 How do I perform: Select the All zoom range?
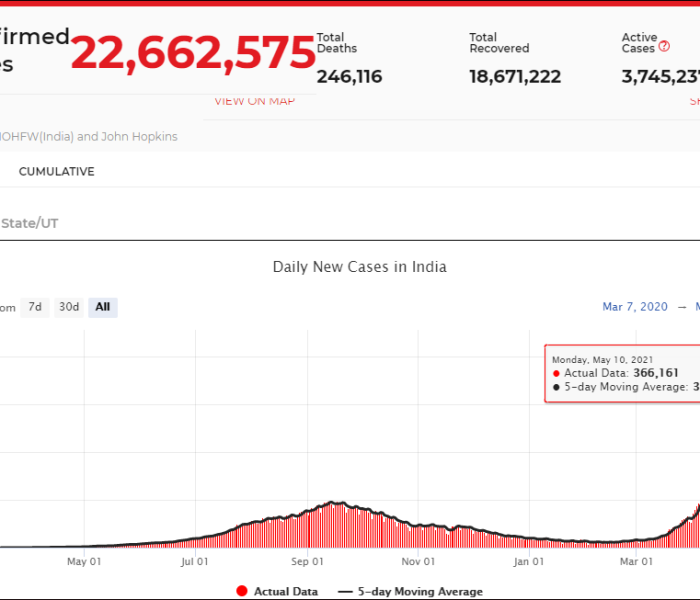(x=102, y=307)
